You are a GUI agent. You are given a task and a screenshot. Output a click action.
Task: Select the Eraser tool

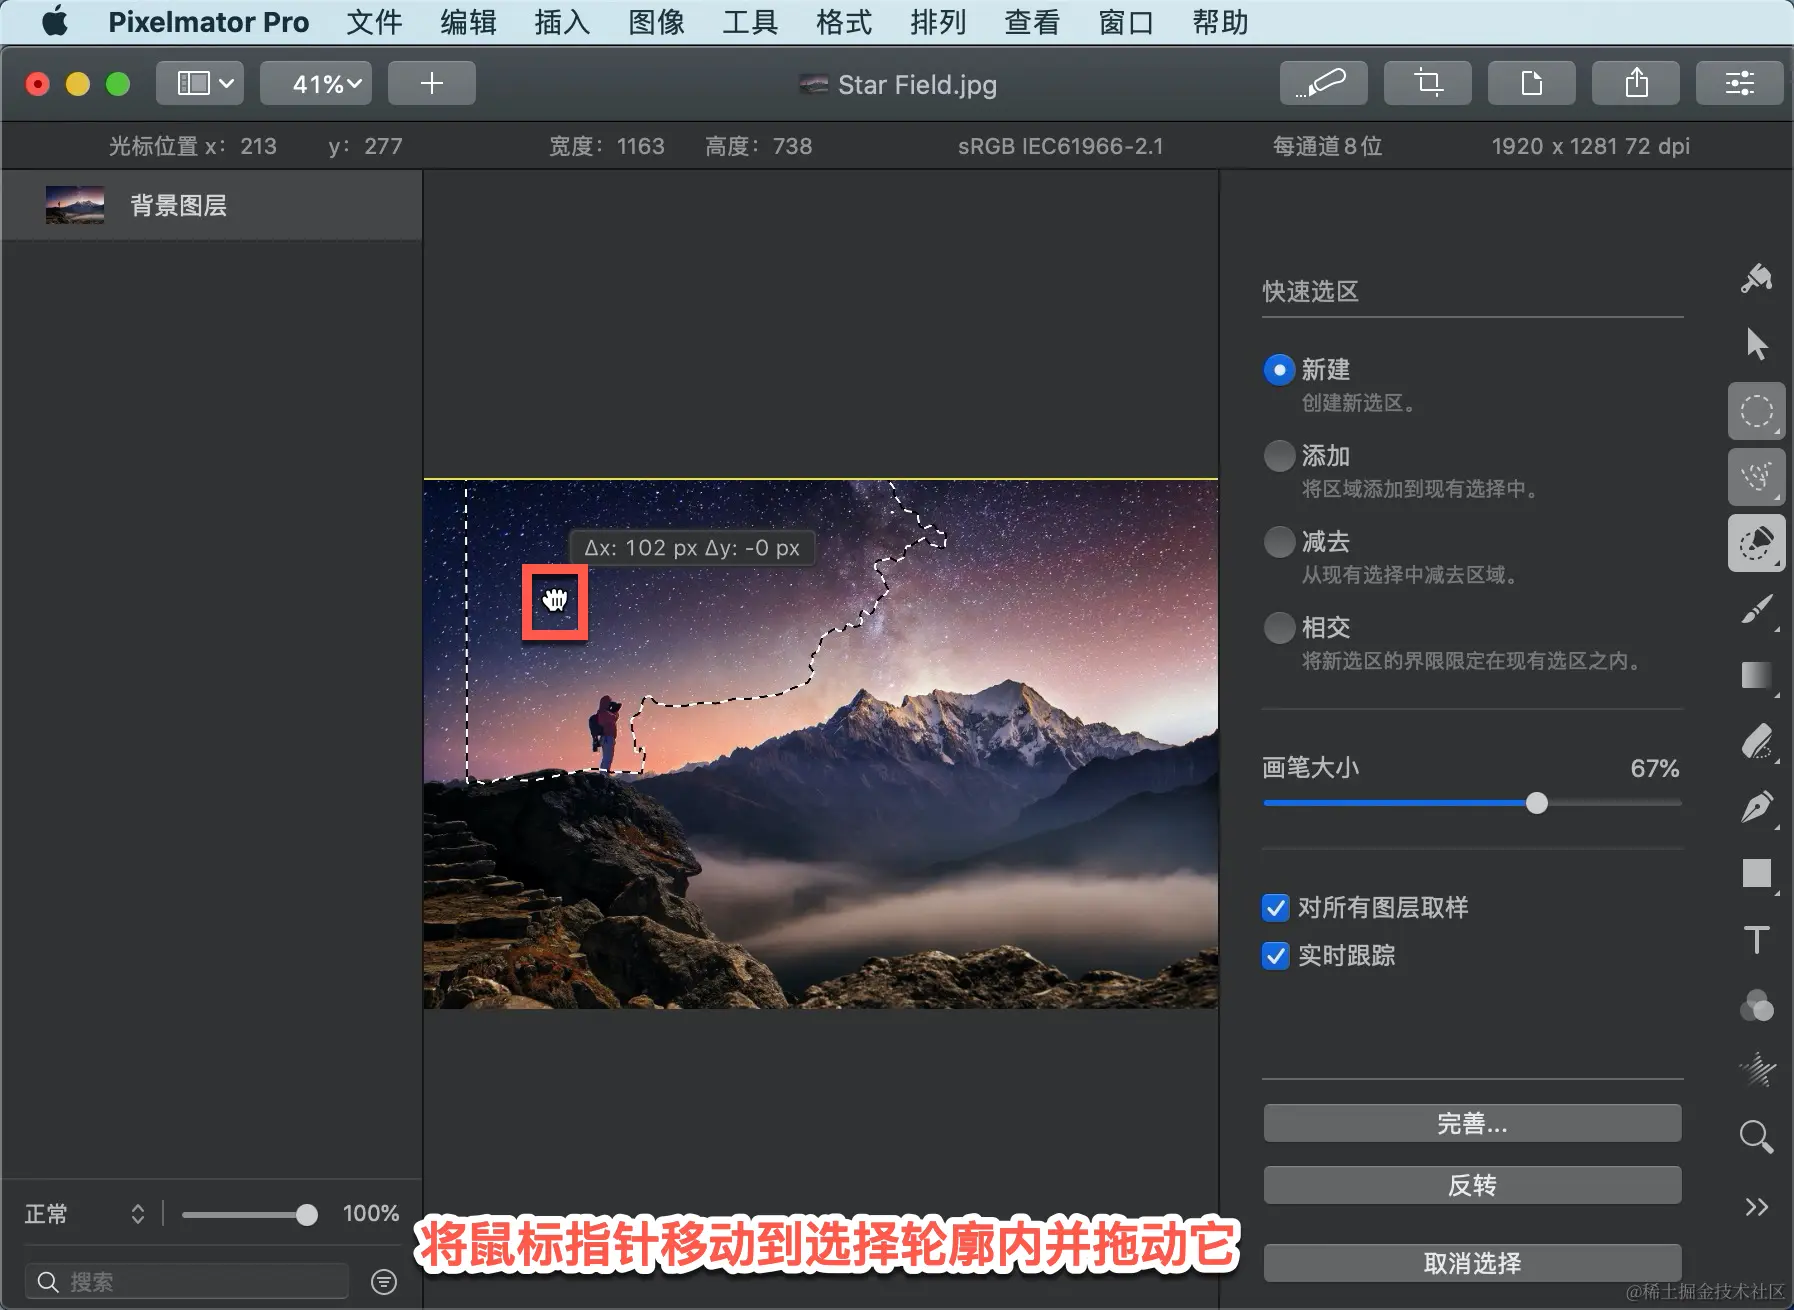[1756, 742]
